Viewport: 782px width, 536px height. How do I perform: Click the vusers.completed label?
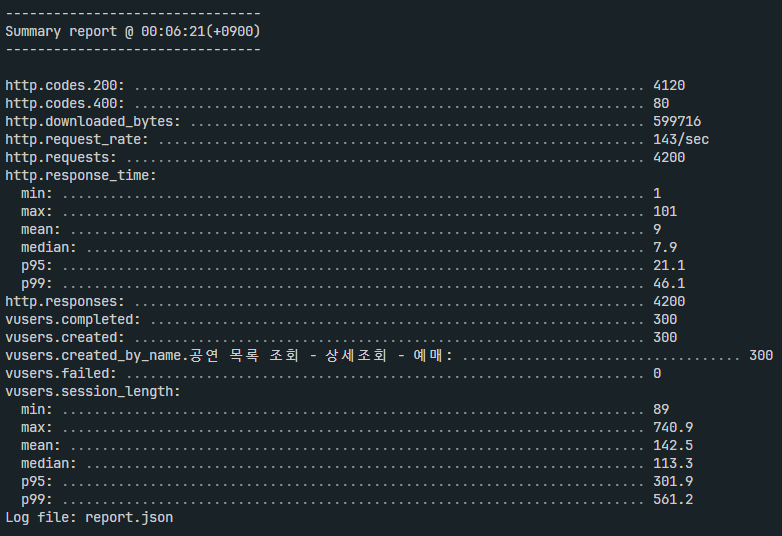click(x=73, y=320)
